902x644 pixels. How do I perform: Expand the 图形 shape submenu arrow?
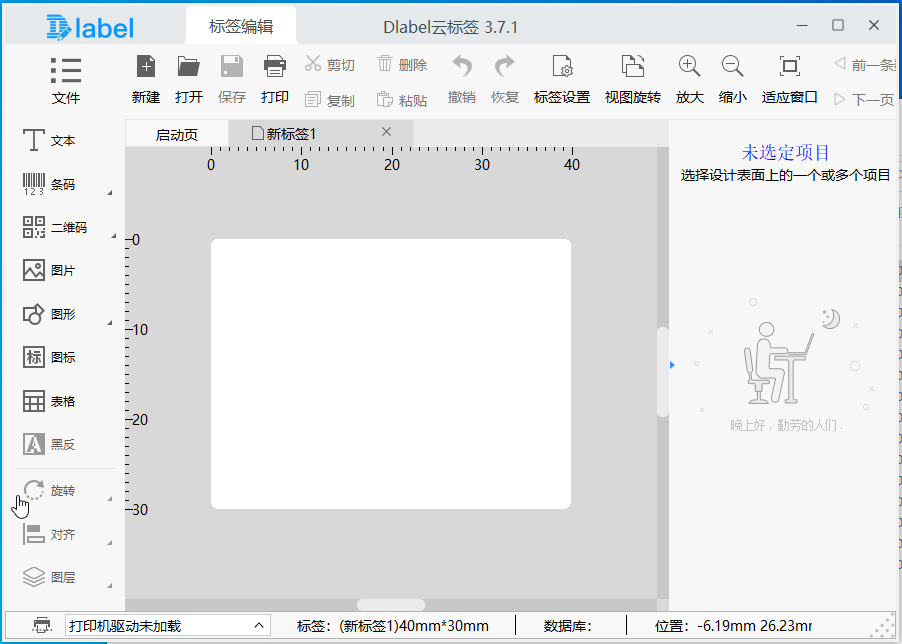click(109, 323)
